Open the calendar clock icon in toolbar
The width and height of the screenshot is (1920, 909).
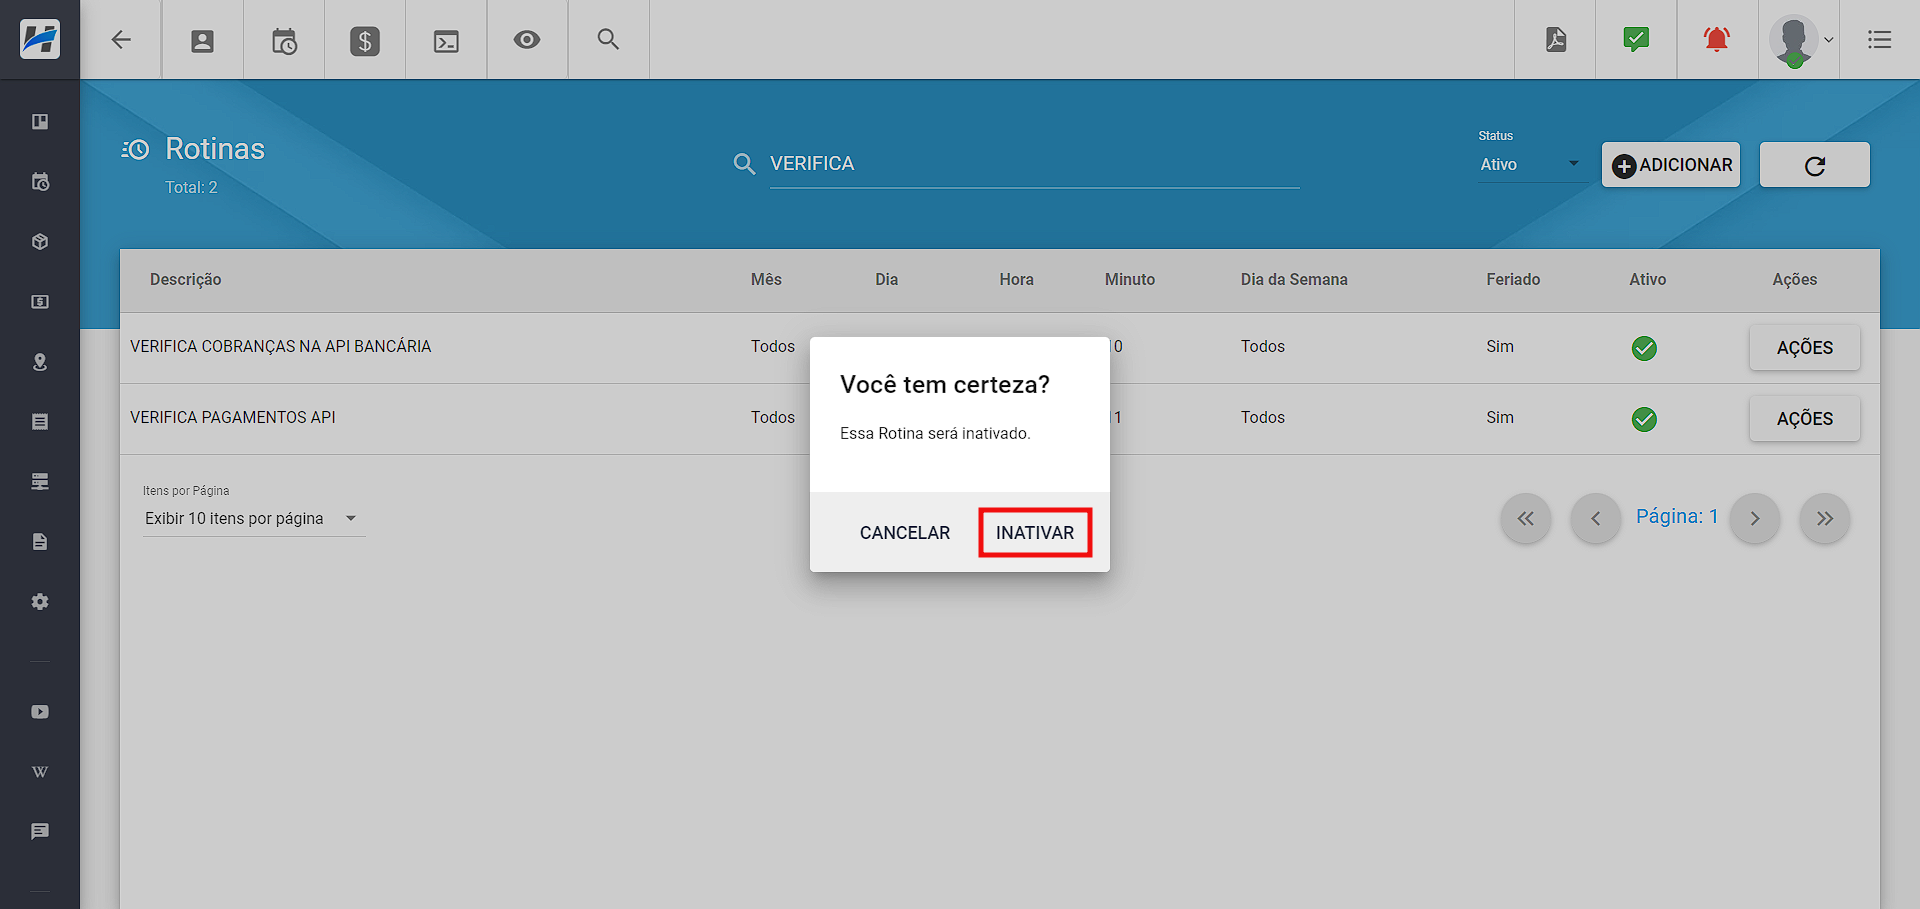(x=284, y=41)
